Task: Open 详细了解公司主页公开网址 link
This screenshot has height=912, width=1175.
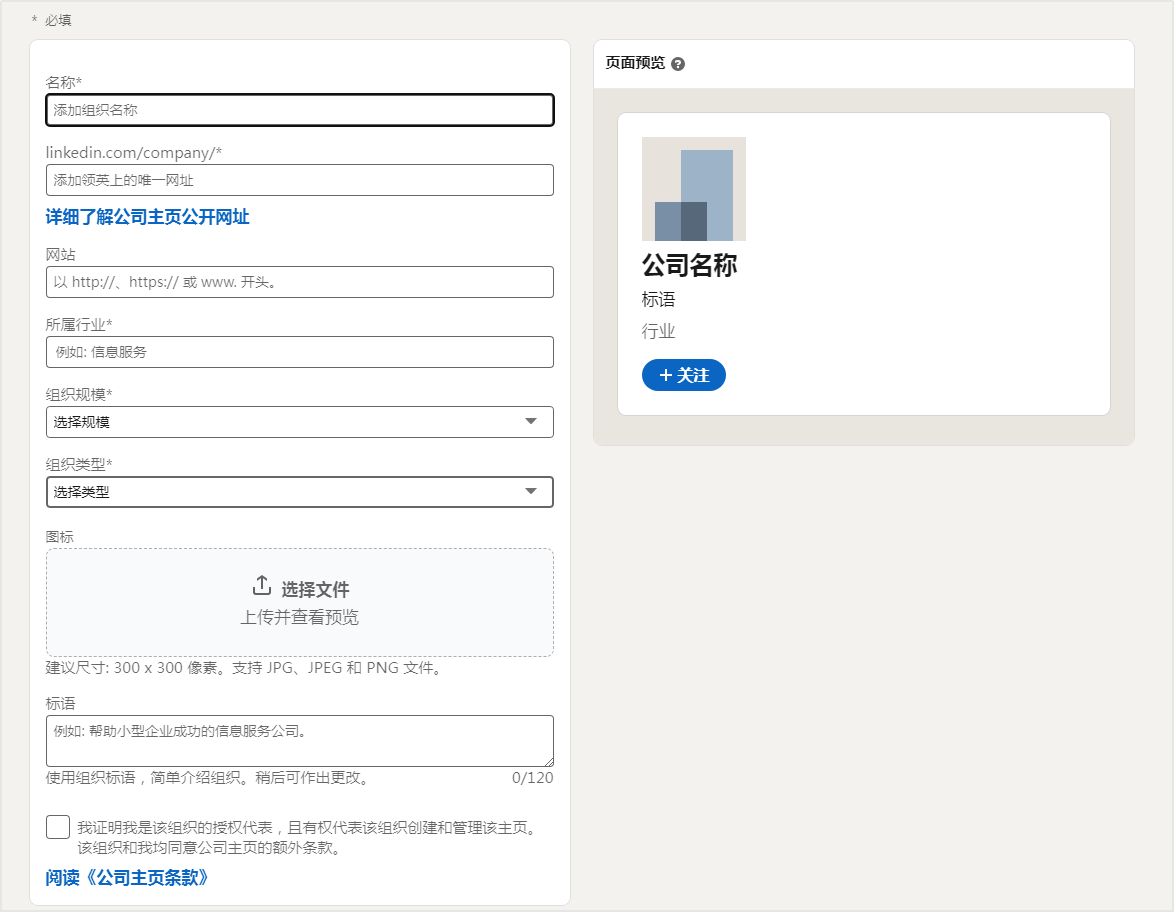Action: point(147,216)
